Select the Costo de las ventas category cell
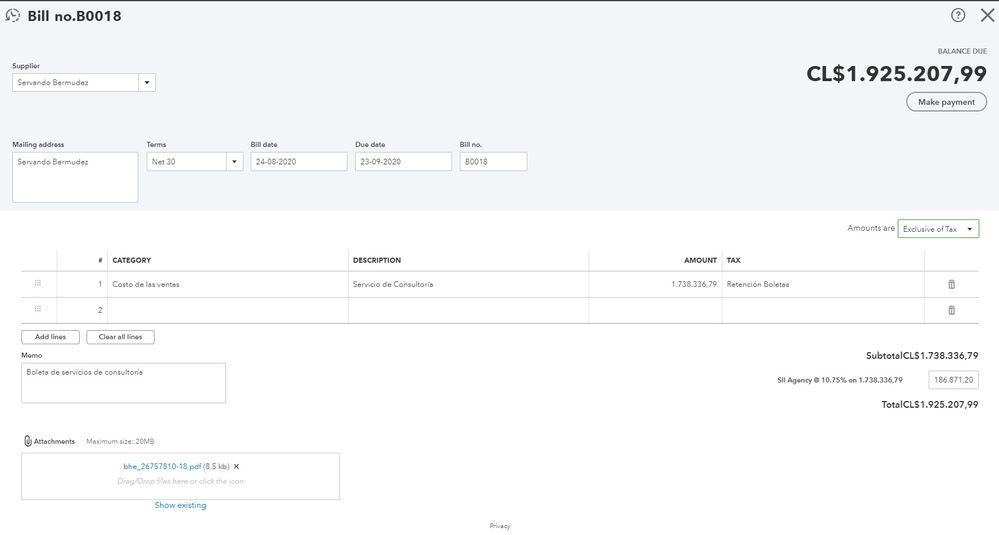The image size is (999, 535). 227,284
